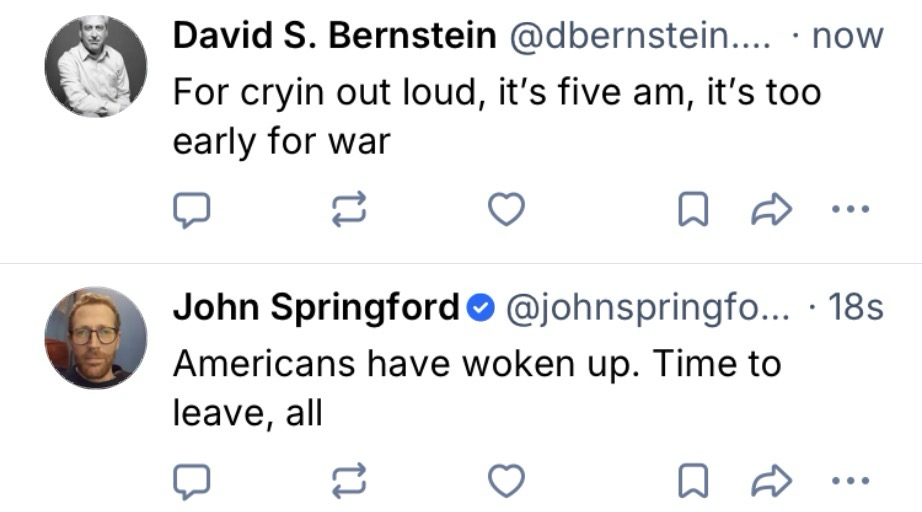Open more options on Bernstein's post
922x512 pixels.
(851, 210)
